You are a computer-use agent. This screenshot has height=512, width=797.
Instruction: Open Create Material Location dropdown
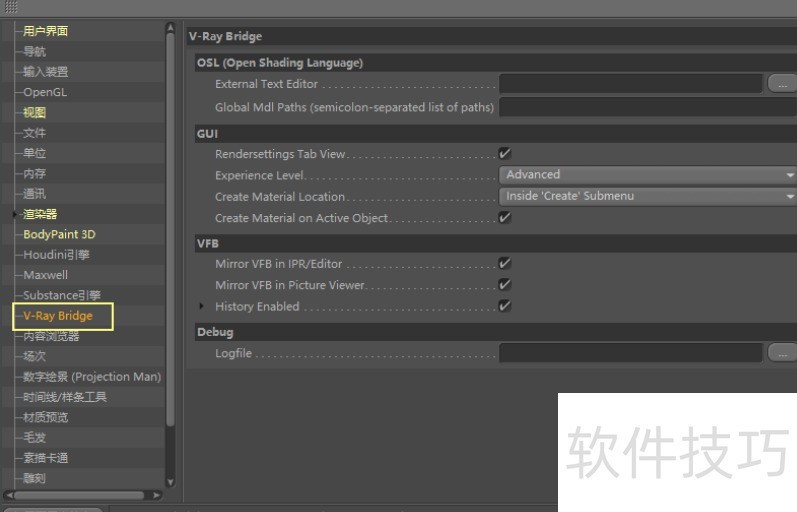point(647,197)
